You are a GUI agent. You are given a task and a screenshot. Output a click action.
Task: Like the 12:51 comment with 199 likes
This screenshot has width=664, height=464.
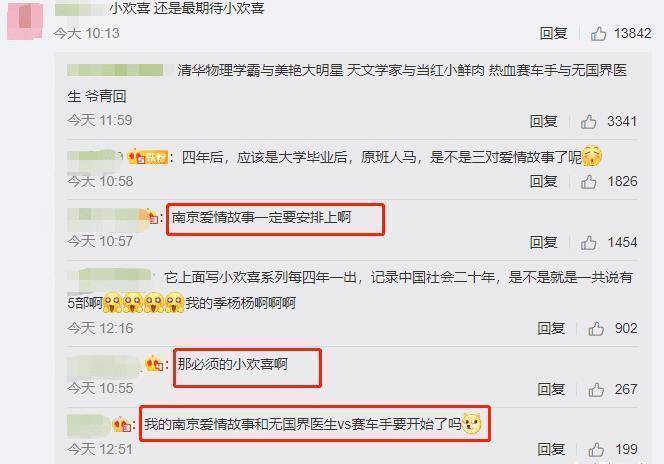[596, 450]
